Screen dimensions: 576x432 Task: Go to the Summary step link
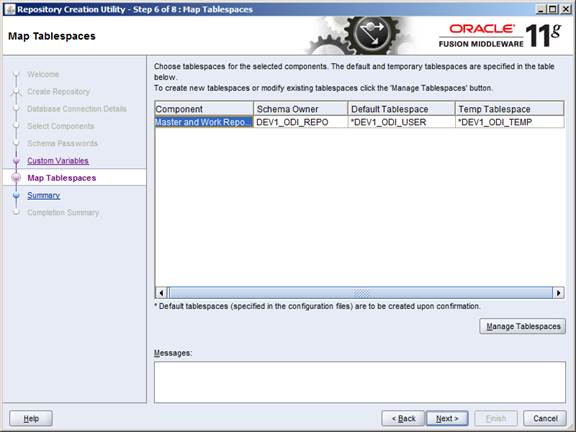click(x=43, y=195)
